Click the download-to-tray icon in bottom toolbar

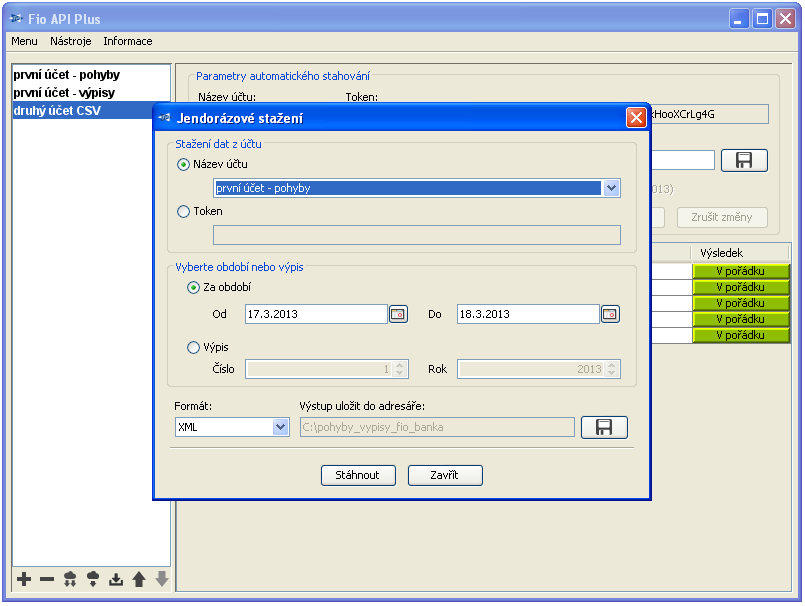(x=116, y=579)
